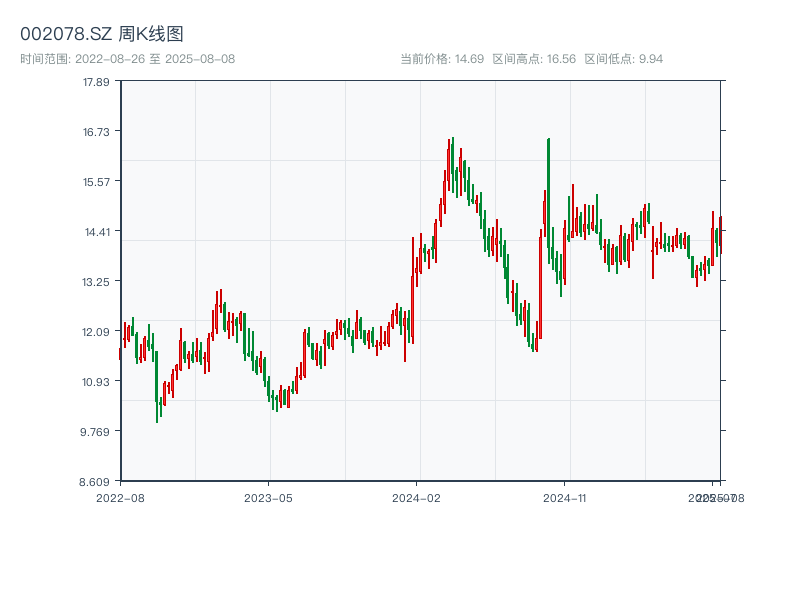Click the 区间低点 9.94 label

click(624, 59)
